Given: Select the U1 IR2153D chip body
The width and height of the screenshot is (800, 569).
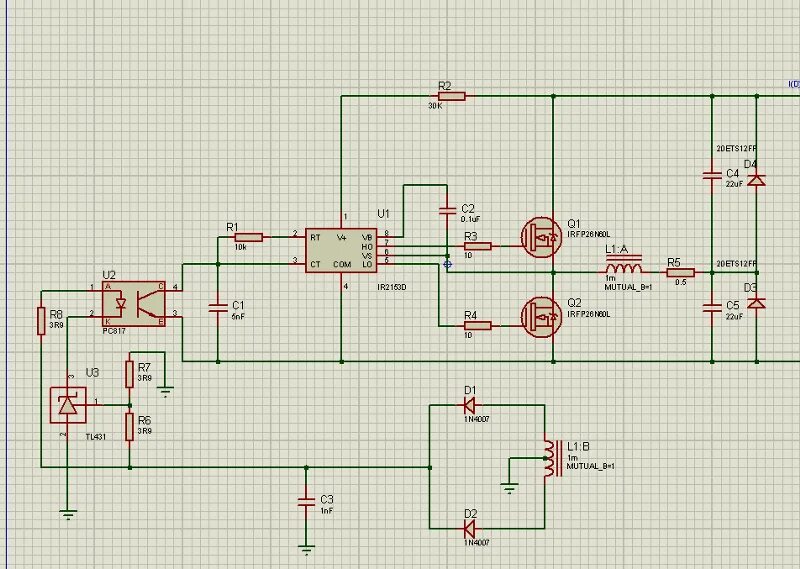Looking at the screenshot, I should click(x=341, y=251).
